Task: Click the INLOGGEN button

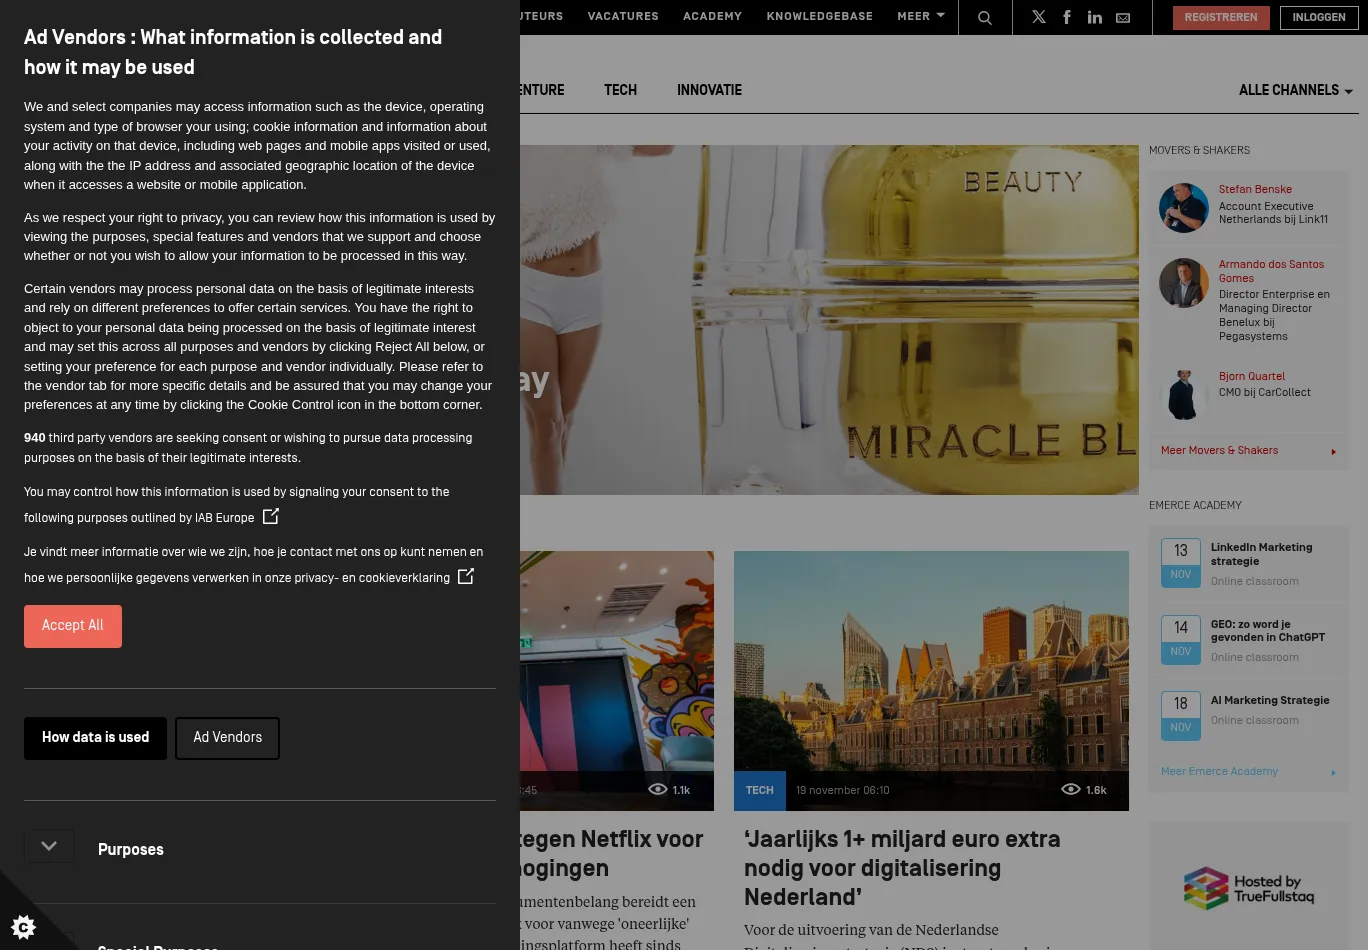Action: tap(1318, 18)
